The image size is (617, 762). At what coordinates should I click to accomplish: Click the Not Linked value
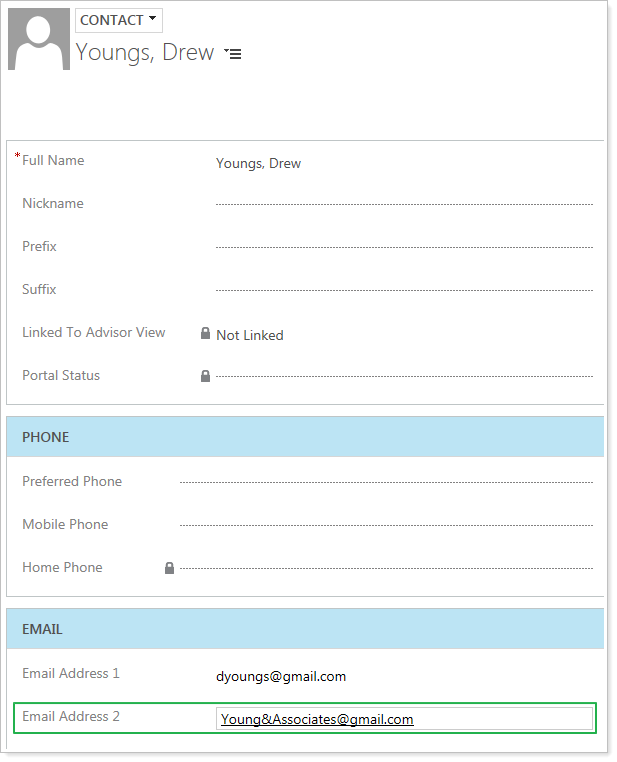[x=250, y=335]
